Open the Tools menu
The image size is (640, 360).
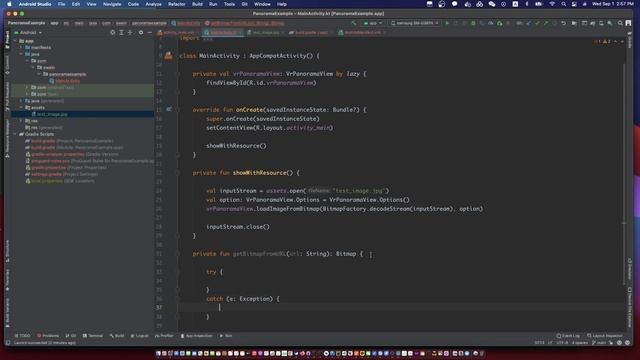pyautogui.click(x=229, y=4)
